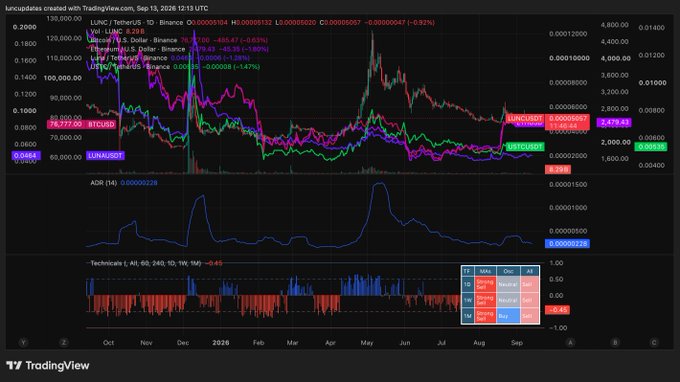
Task: Click Aug on the time axis
Action: 479,343
